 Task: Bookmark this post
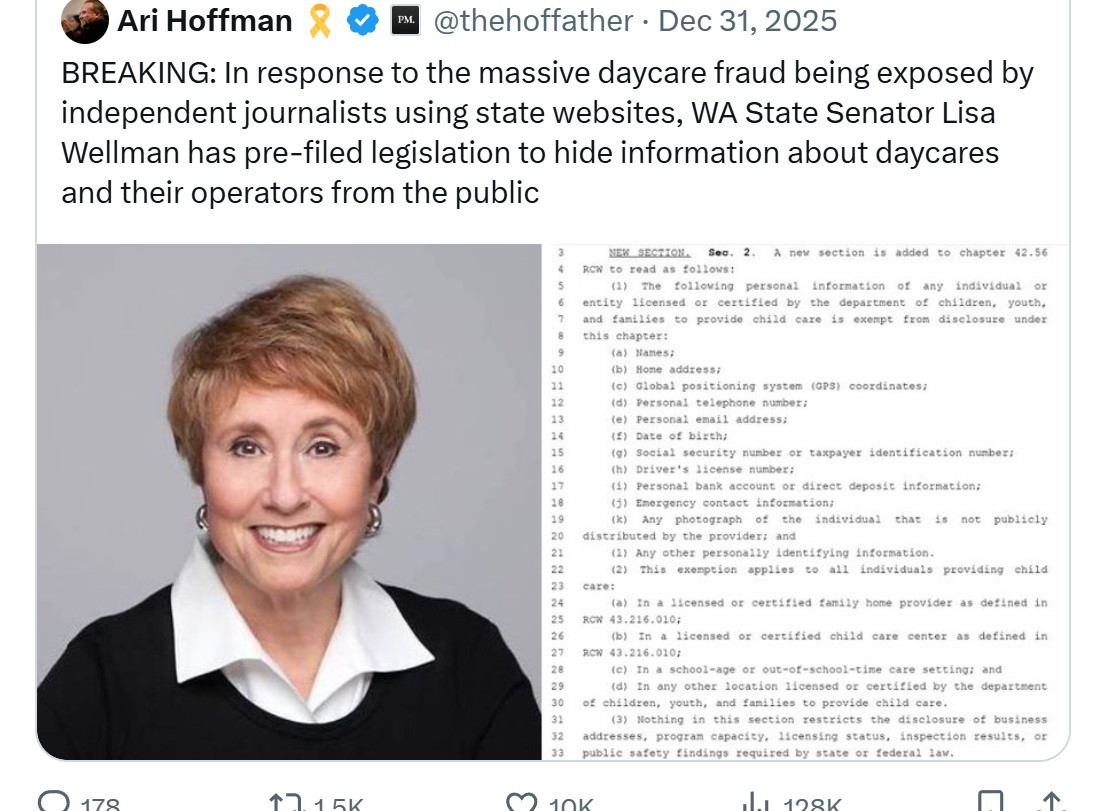(990, 803)
